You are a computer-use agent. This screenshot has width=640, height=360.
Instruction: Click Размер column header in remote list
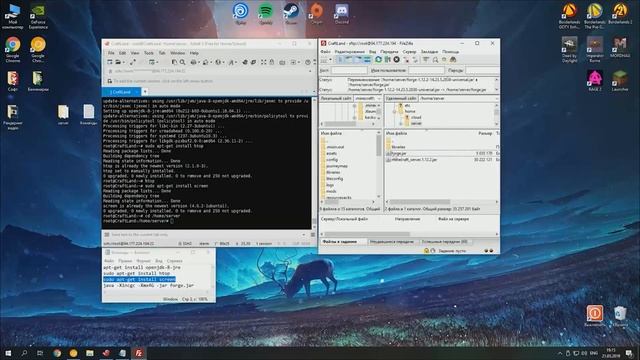click(485, 133)
